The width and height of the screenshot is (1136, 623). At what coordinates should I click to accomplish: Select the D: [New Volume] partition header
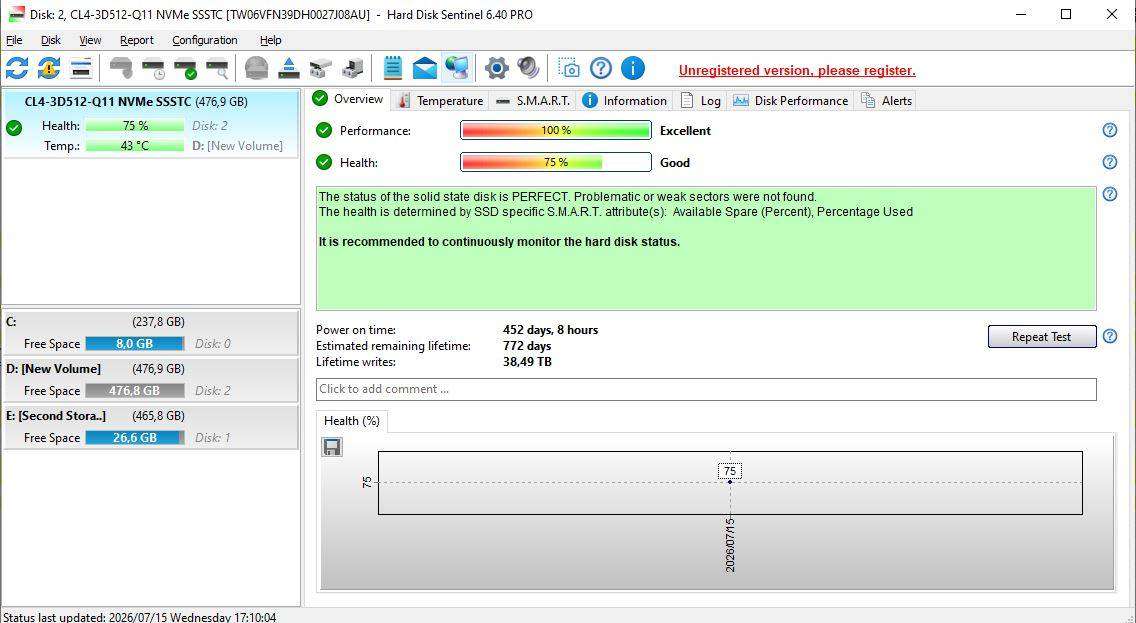coord(151,369)
